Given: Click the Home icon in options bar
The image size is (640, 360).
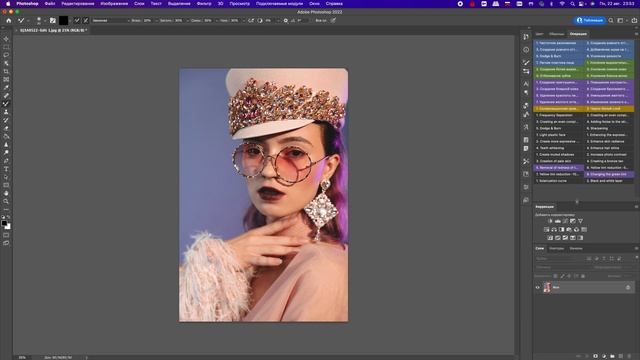Looking at the screenshot, I should pyautogui.click(x=9, y=20).
